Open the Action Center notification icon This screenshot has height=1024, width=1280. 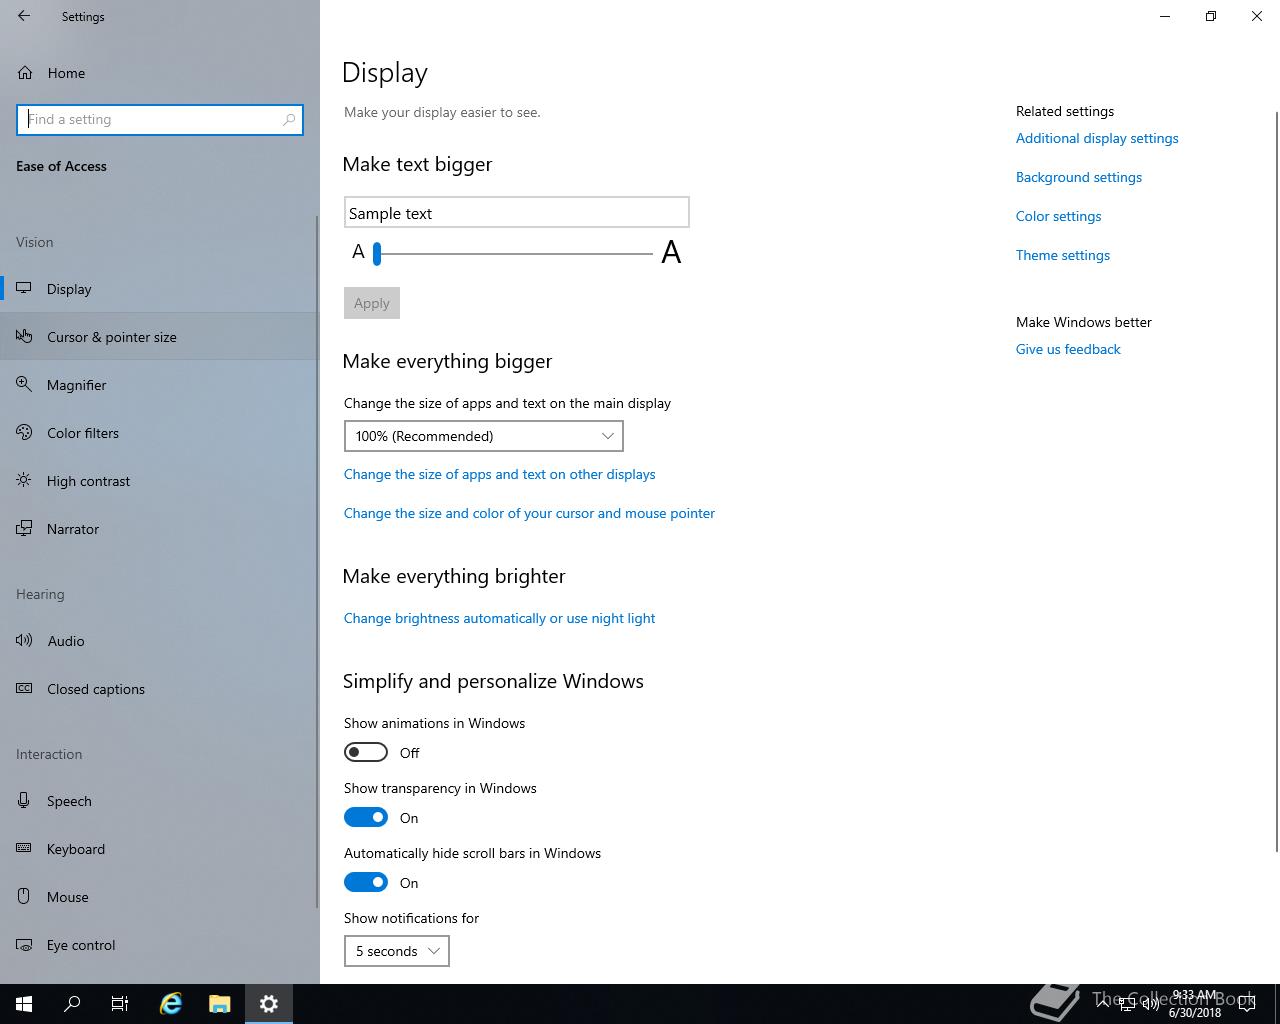[x=1247, y=1004]
